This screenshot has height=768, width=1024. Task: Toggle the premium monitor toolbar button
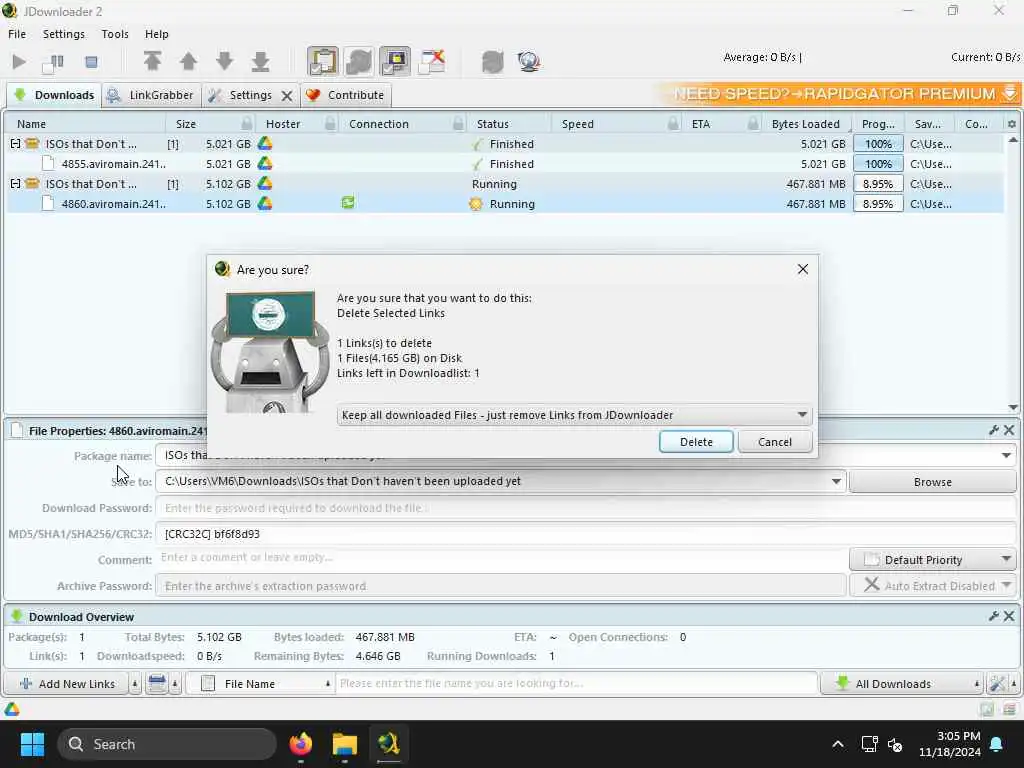coord(395,61)
